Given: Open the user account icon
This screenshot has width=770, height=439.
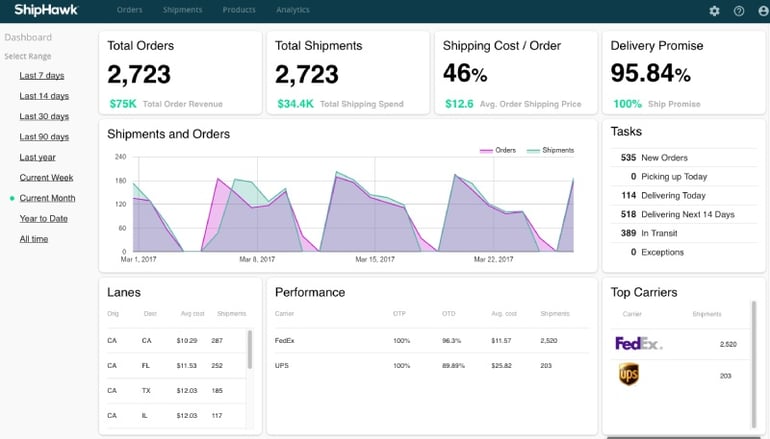Looking at the screenshot, I should pyautogui.click(x=764, y=10).
